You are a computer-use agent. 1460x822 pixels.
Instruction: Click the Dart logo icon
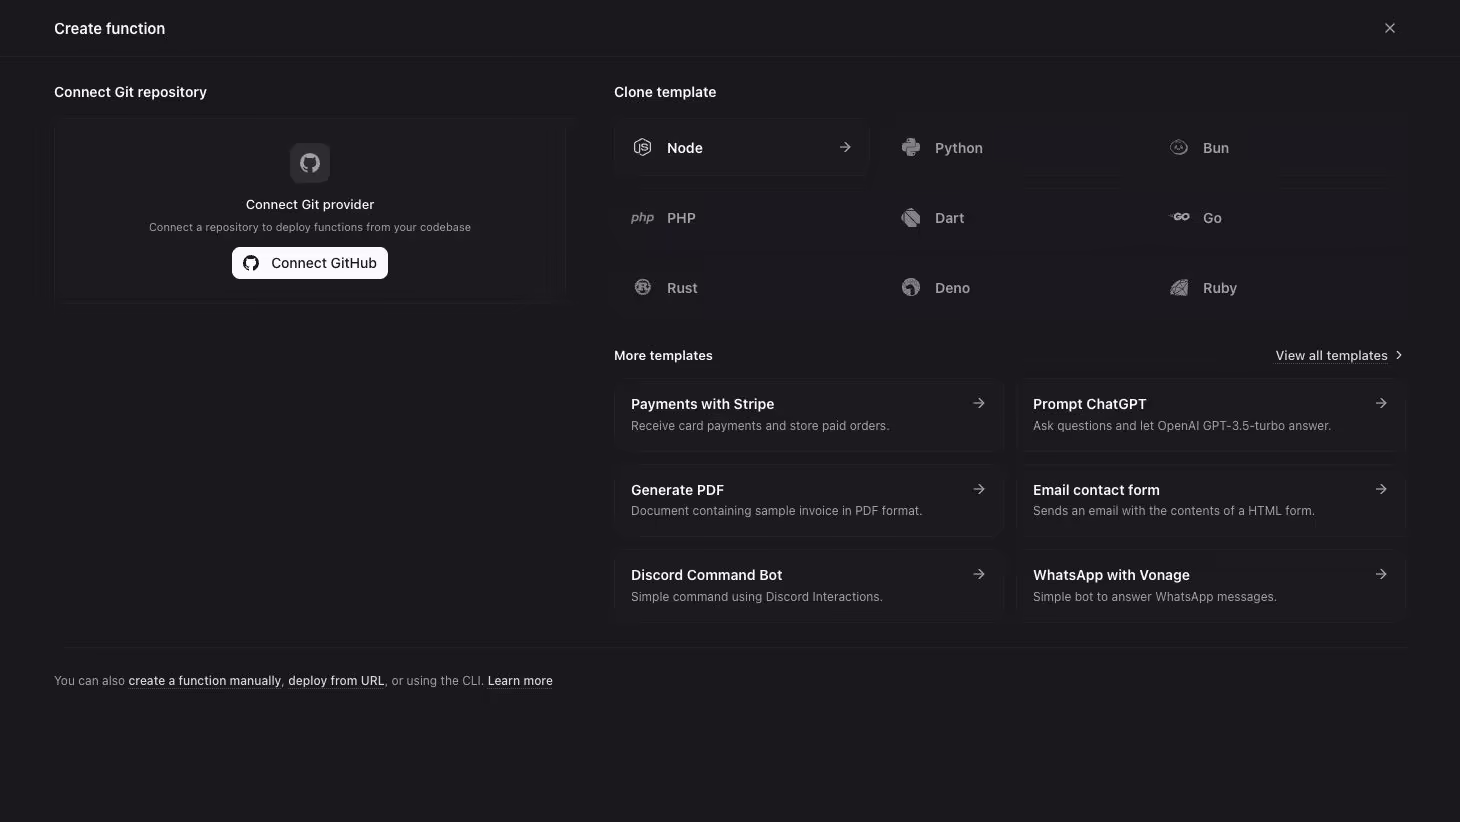pyautogui.click(x=911, y=217)
